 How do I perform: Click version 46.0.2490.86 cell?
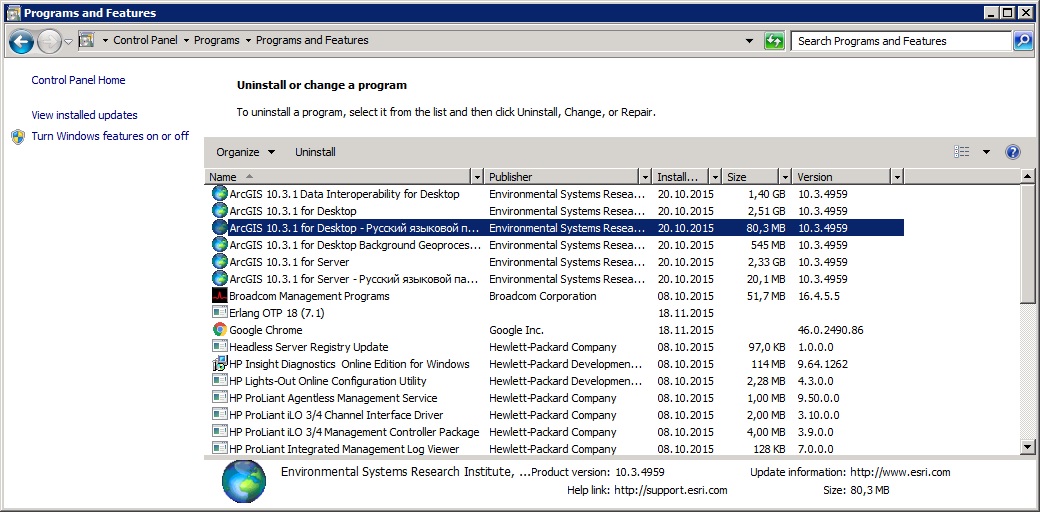pyautogui.click(x=830, y=330)
